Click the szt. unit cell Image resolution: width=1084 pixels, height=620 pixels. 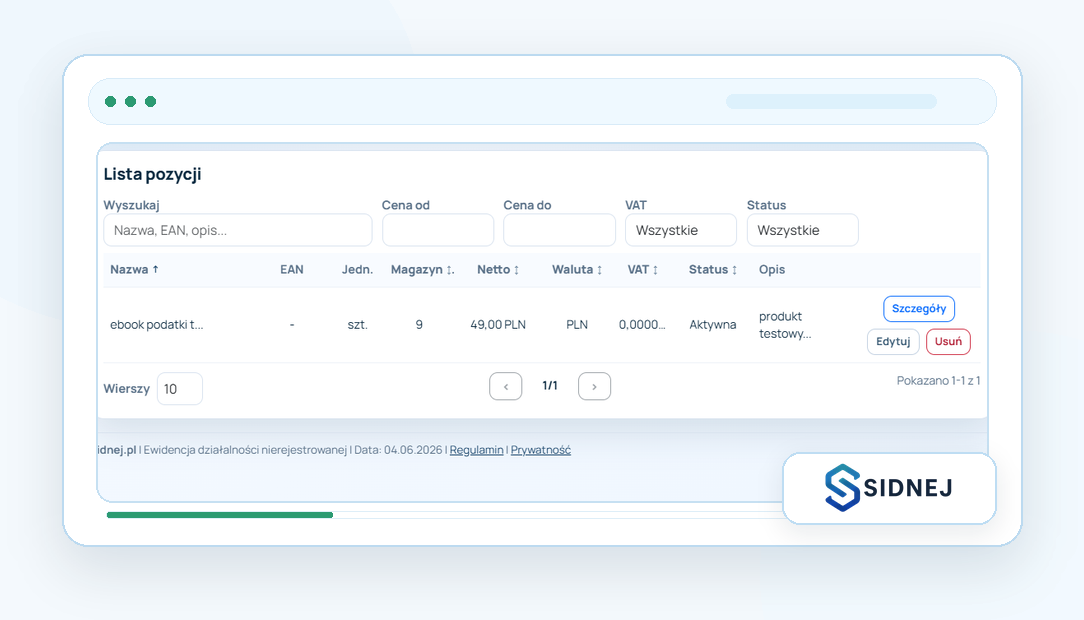[x=357, y=325]
